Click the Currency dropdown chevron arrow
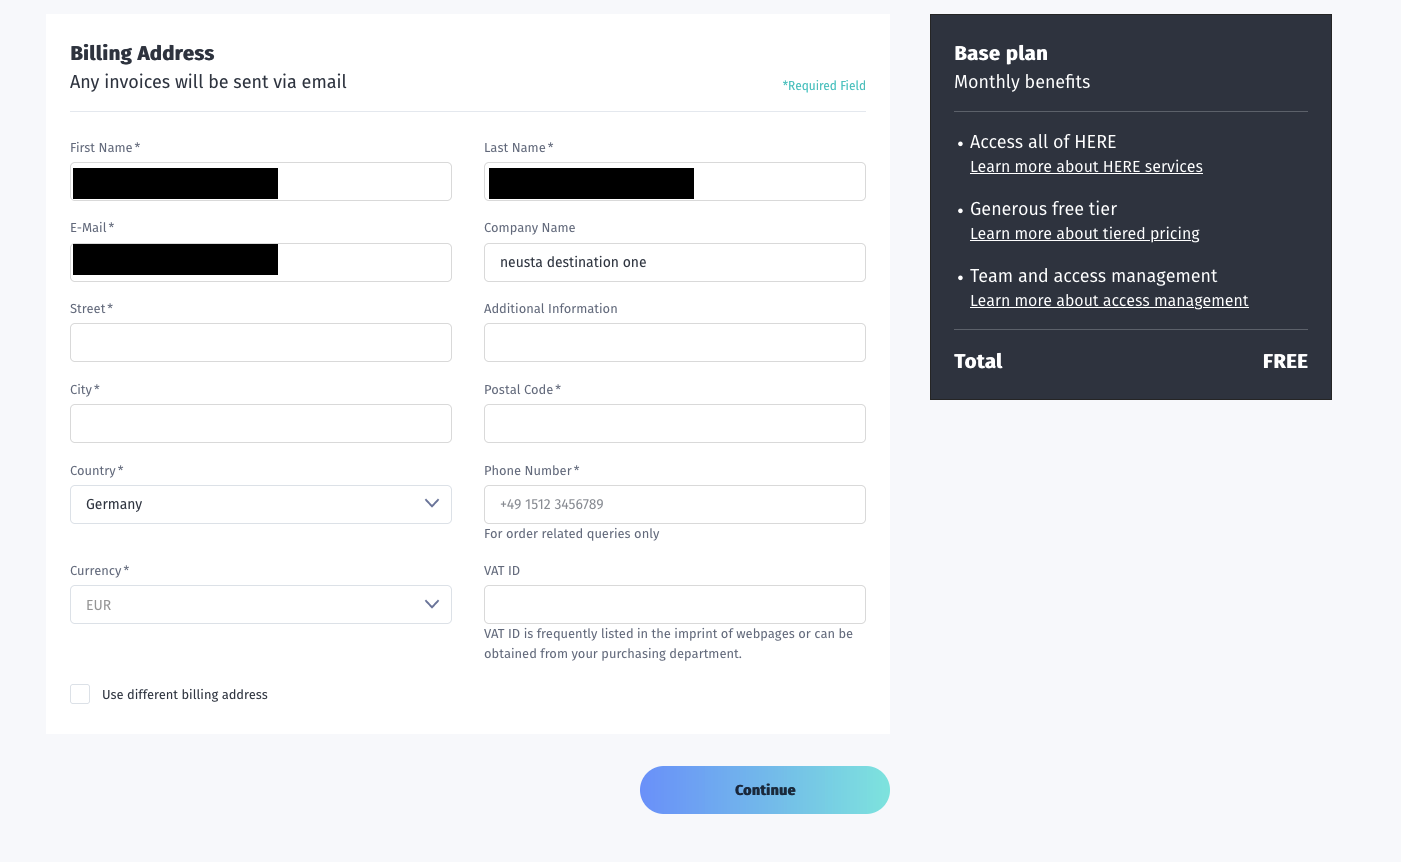Viewport: 1401px width, 862px height. pos(432,604)
